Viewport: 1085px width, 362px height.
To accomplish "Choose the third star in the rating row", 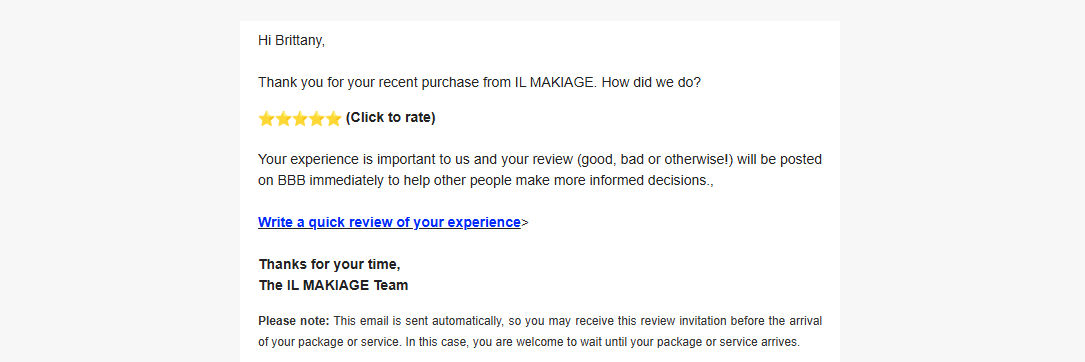I will pos(300,118).
